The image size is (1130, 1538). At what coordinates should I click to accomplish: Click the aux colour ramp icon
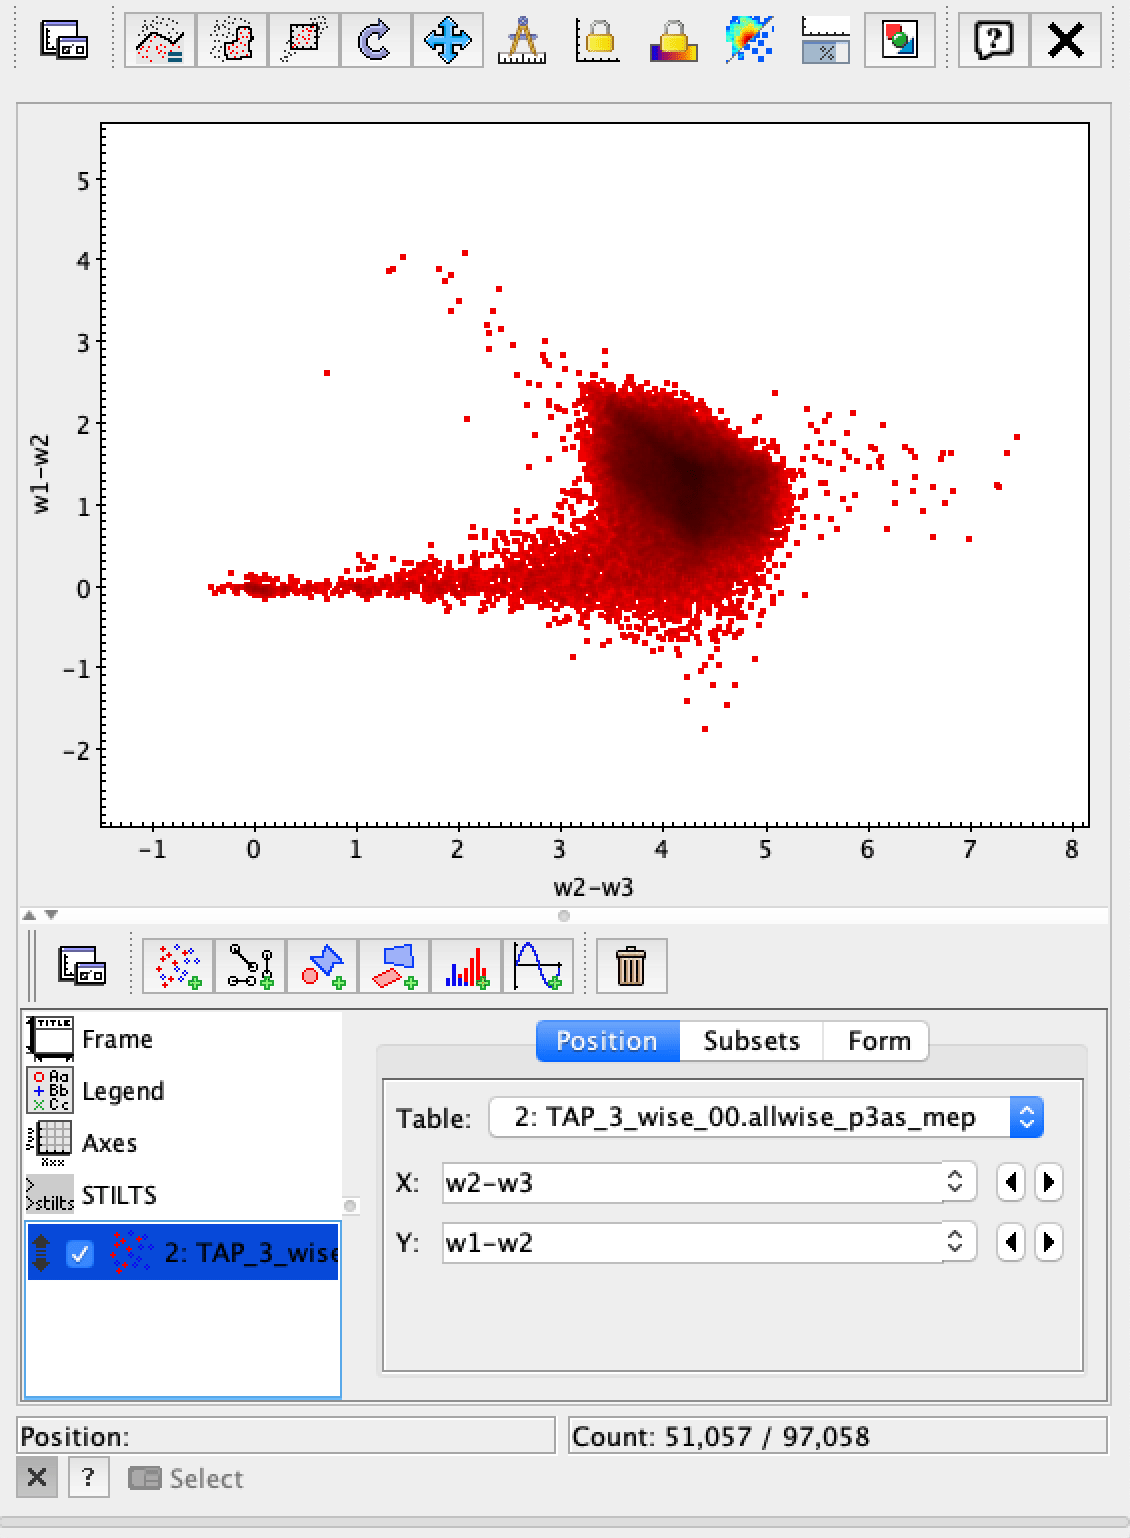[748, 40]
